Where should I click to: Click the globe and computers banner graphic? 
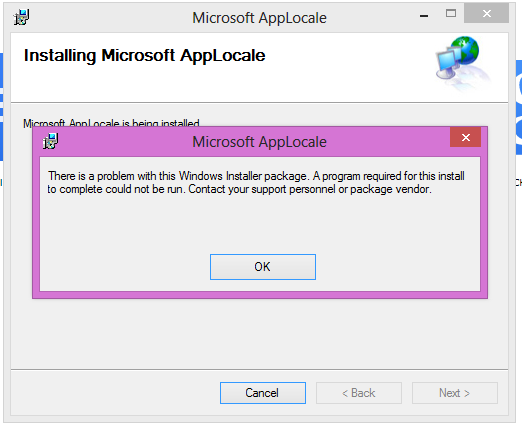click(463, 63)
